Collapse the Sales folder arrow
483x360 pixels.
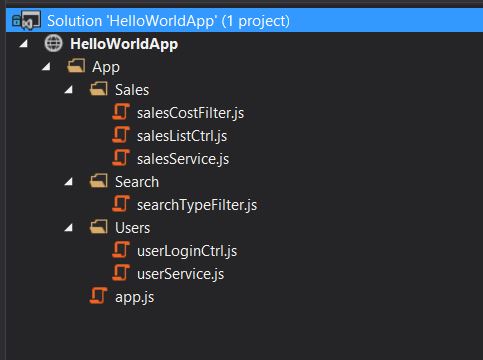pos(69,90)
